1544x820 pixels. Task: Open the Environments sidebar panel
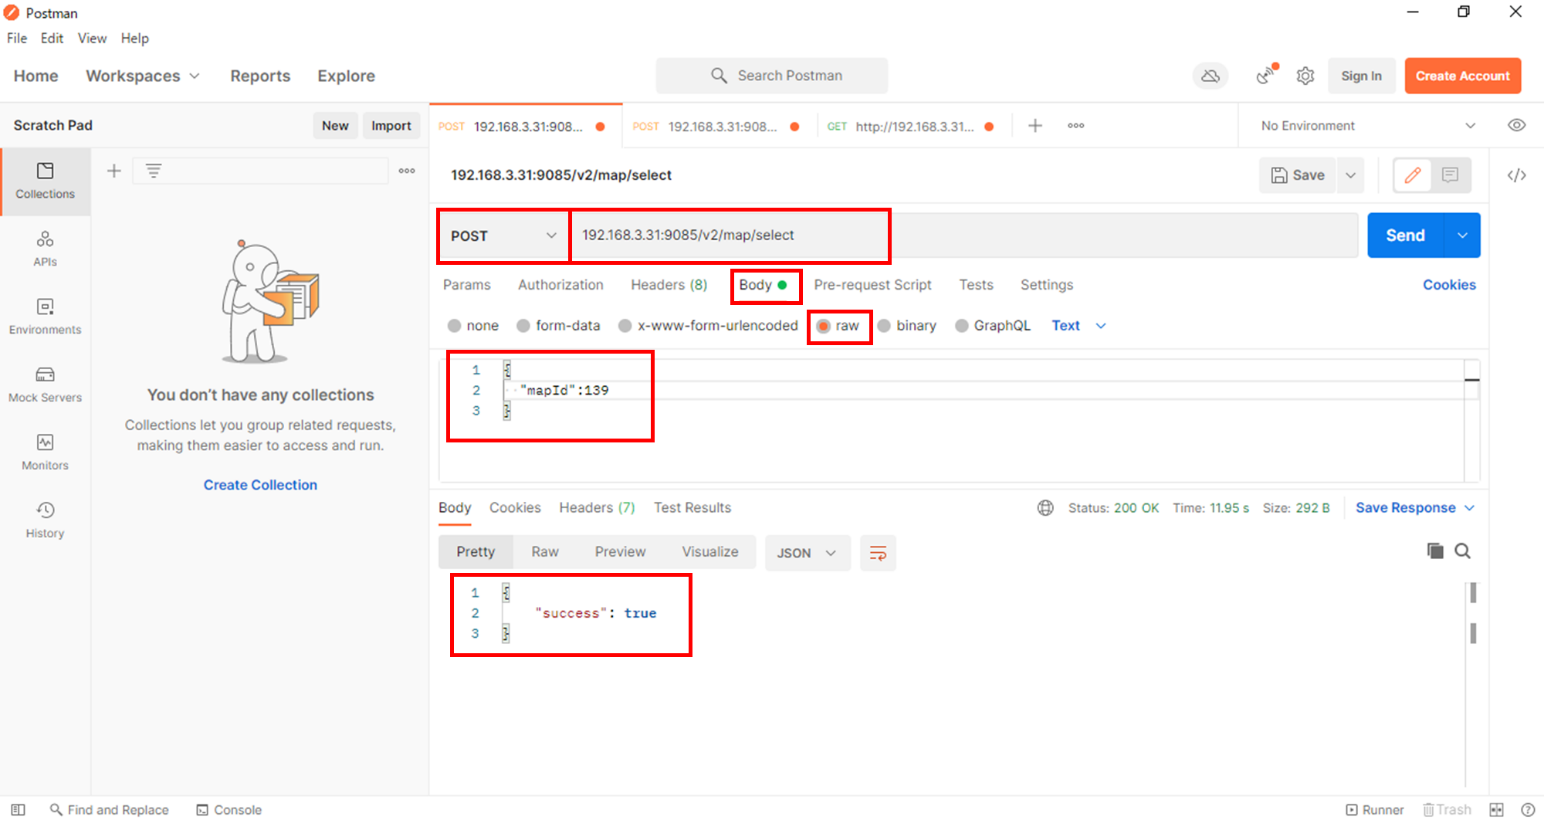click(x=45, y=316)
